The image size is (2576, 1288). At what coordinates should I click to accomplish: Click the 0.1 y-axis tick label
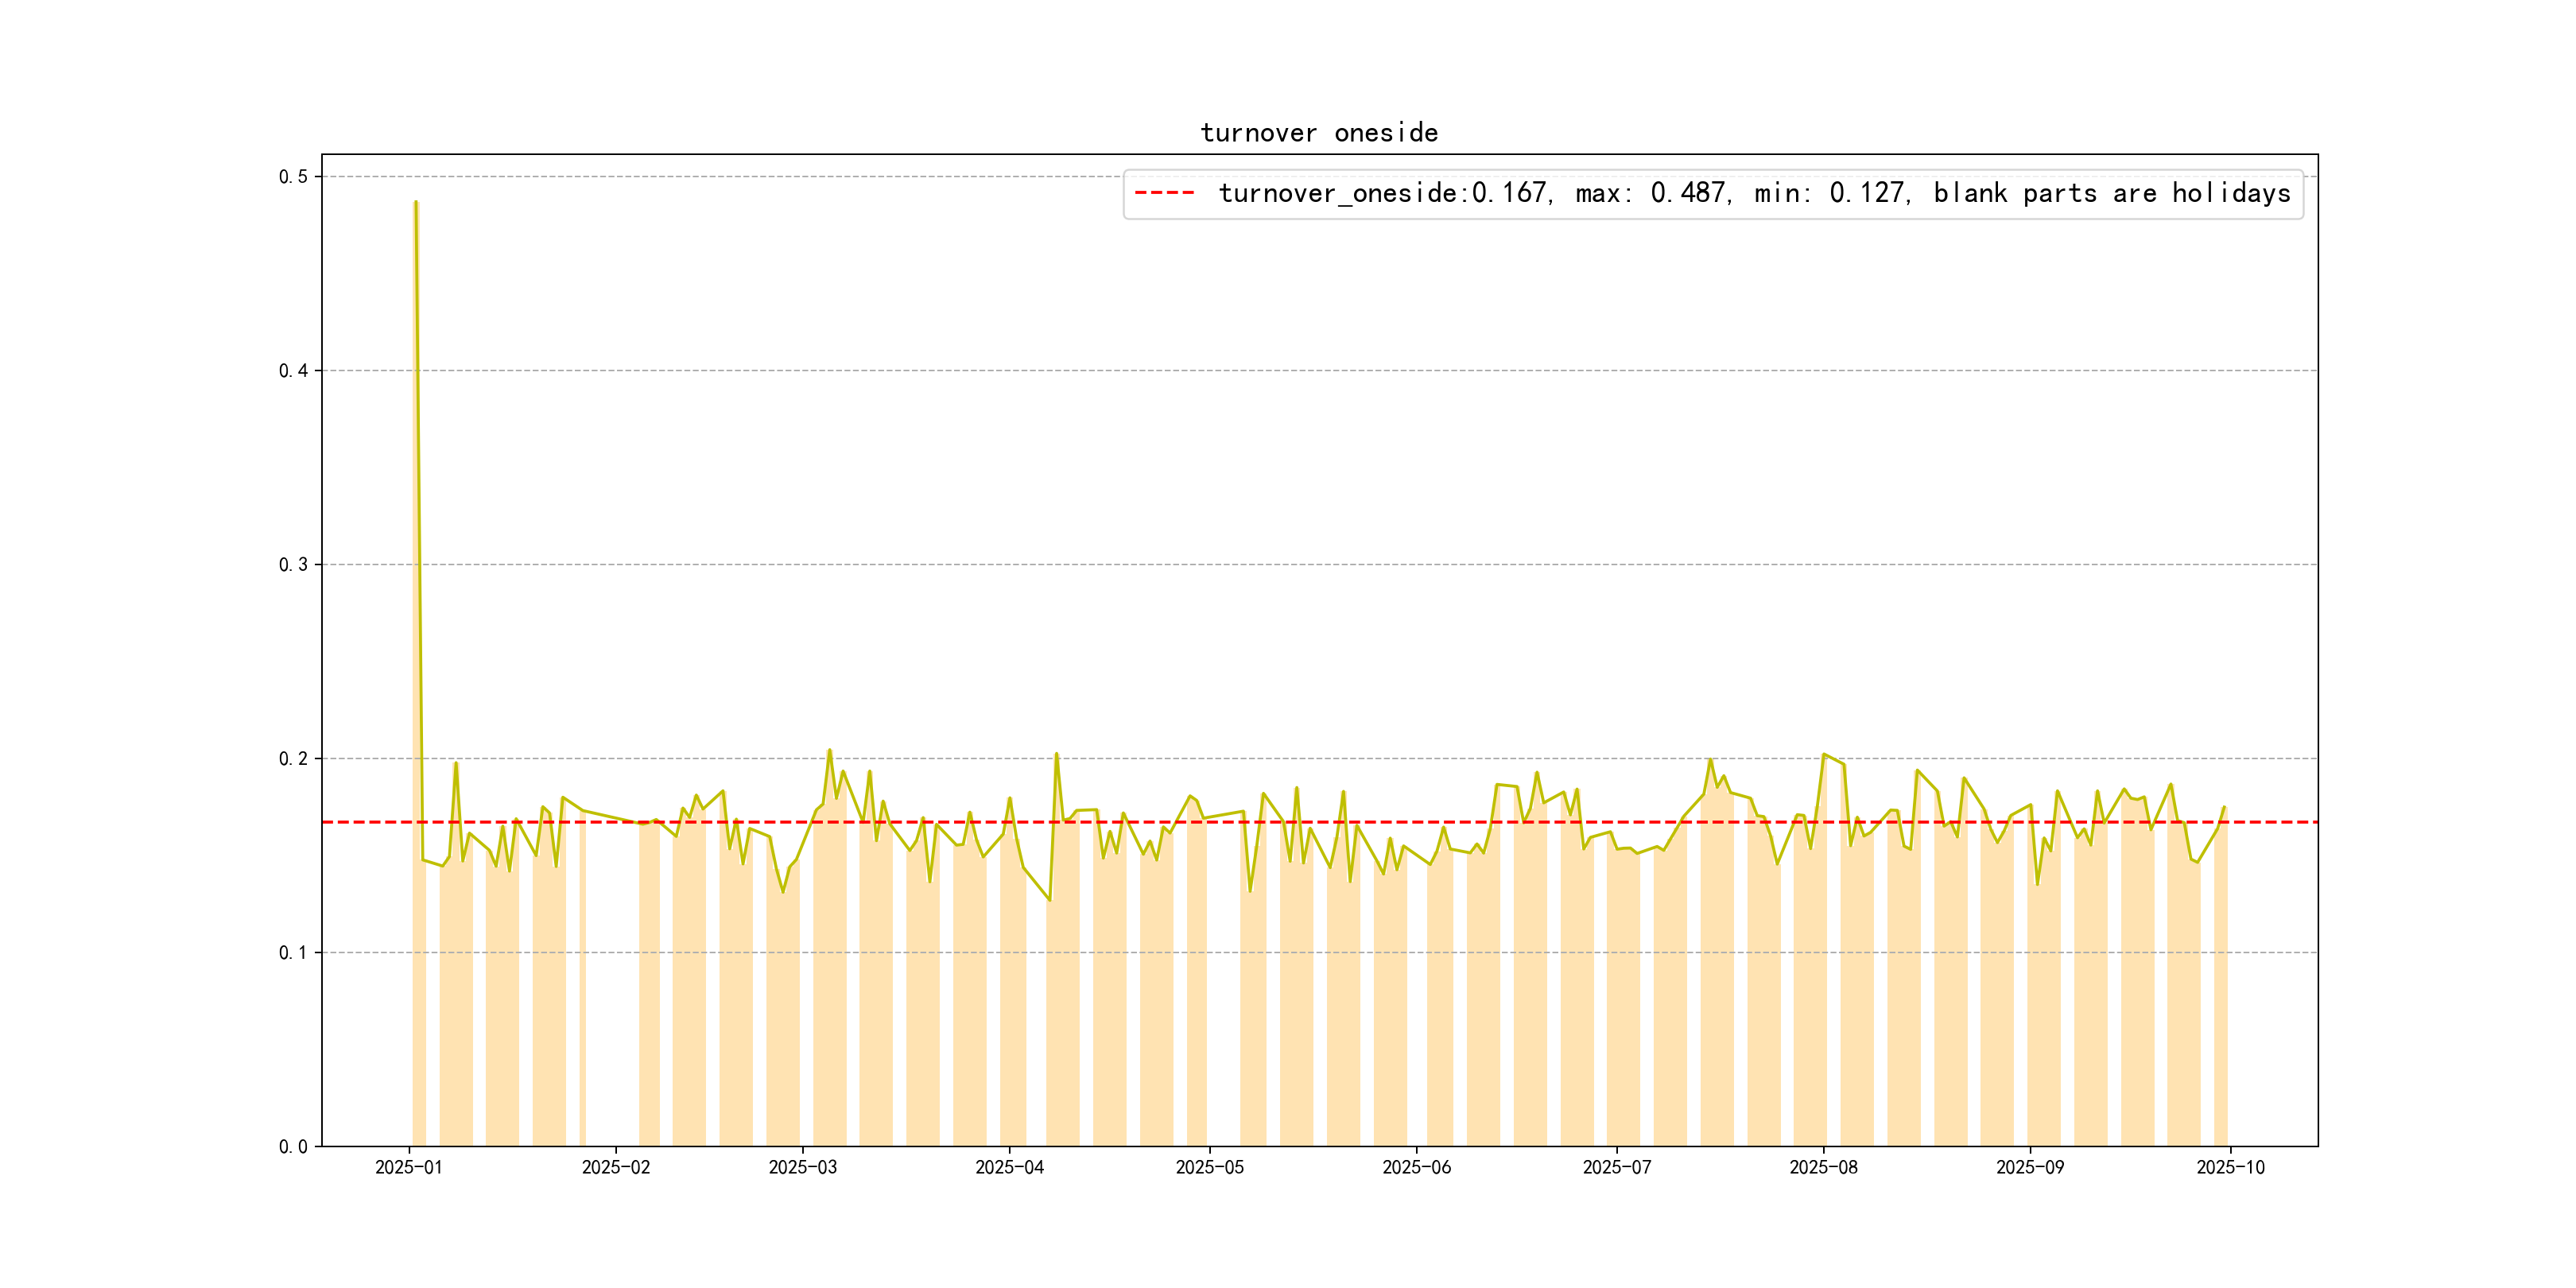coord(293,953)
